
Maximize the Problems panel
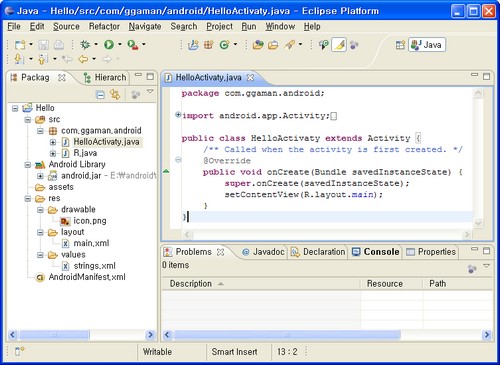[486, 251]
